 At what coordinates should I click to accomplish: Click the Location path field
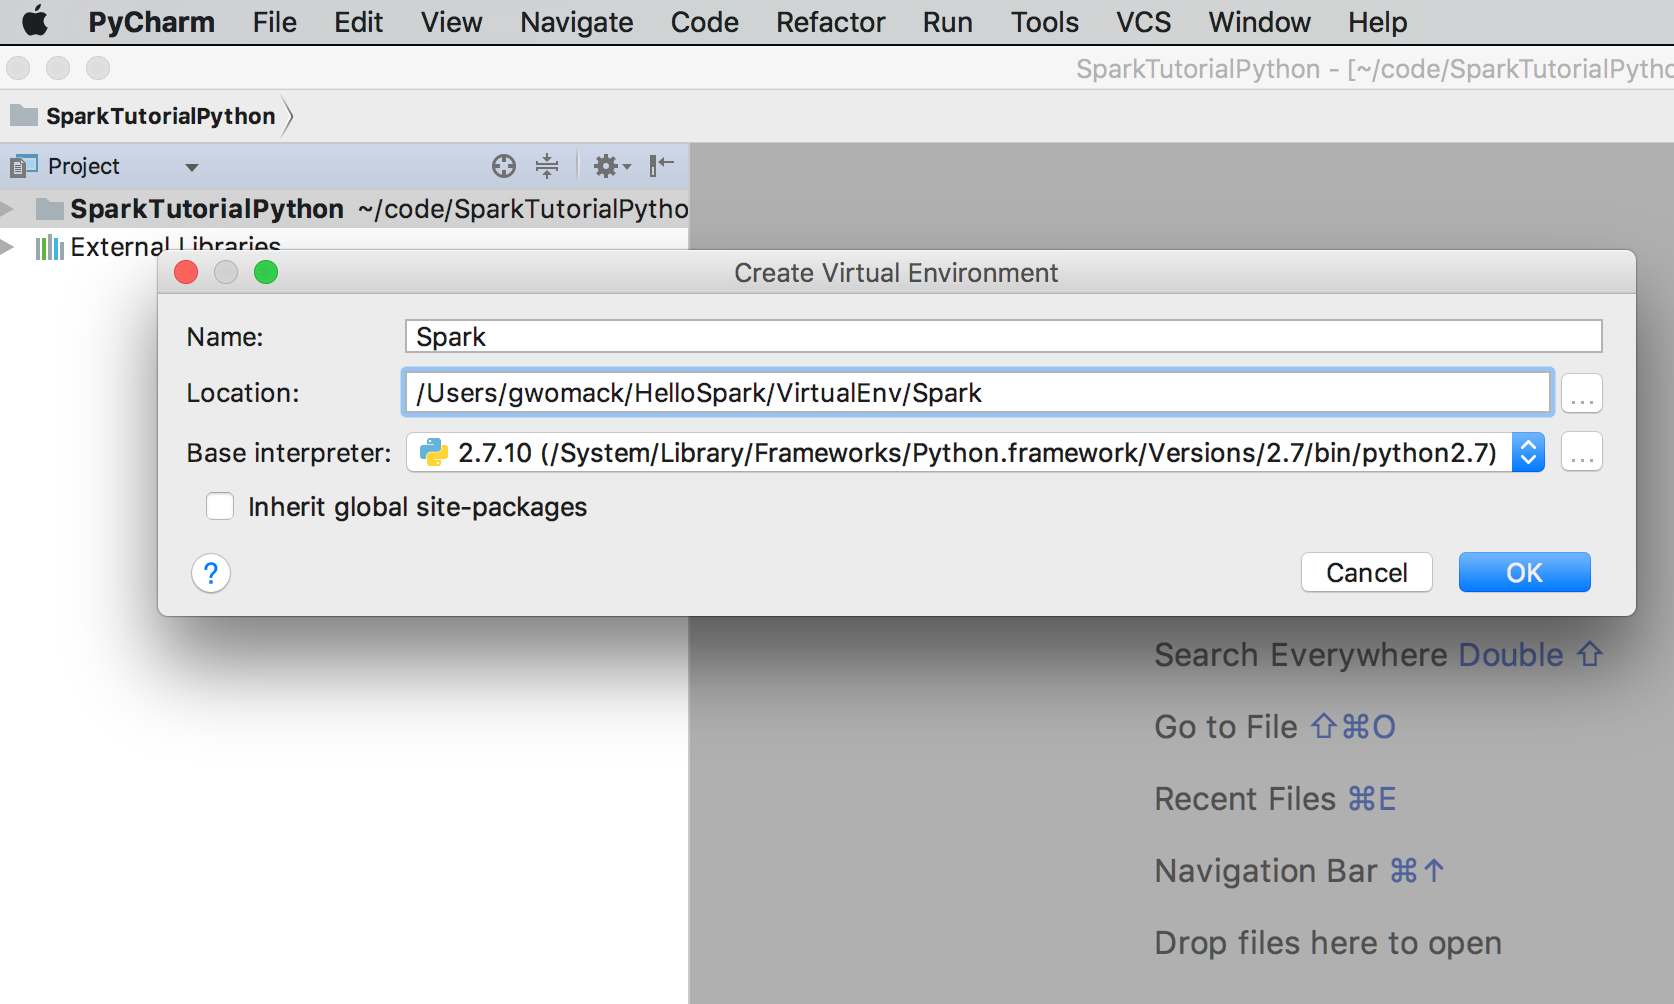[977, 393]
